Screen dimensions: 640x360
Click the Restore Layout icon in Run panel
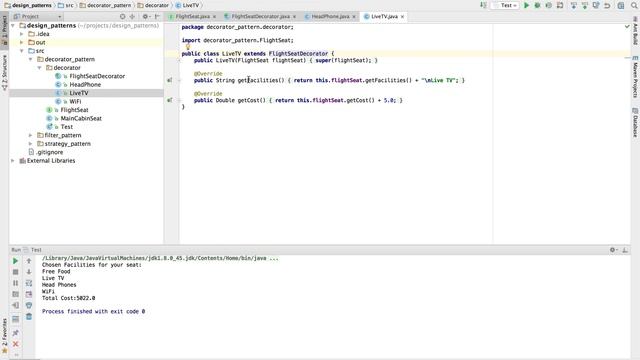(16, 319)
